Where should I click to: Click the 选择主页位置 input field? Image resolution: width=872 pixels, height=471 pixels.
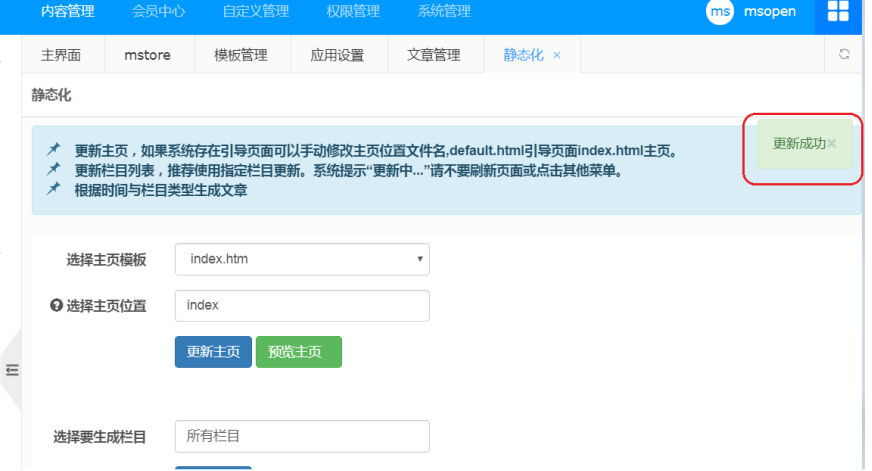pos(302,306)
